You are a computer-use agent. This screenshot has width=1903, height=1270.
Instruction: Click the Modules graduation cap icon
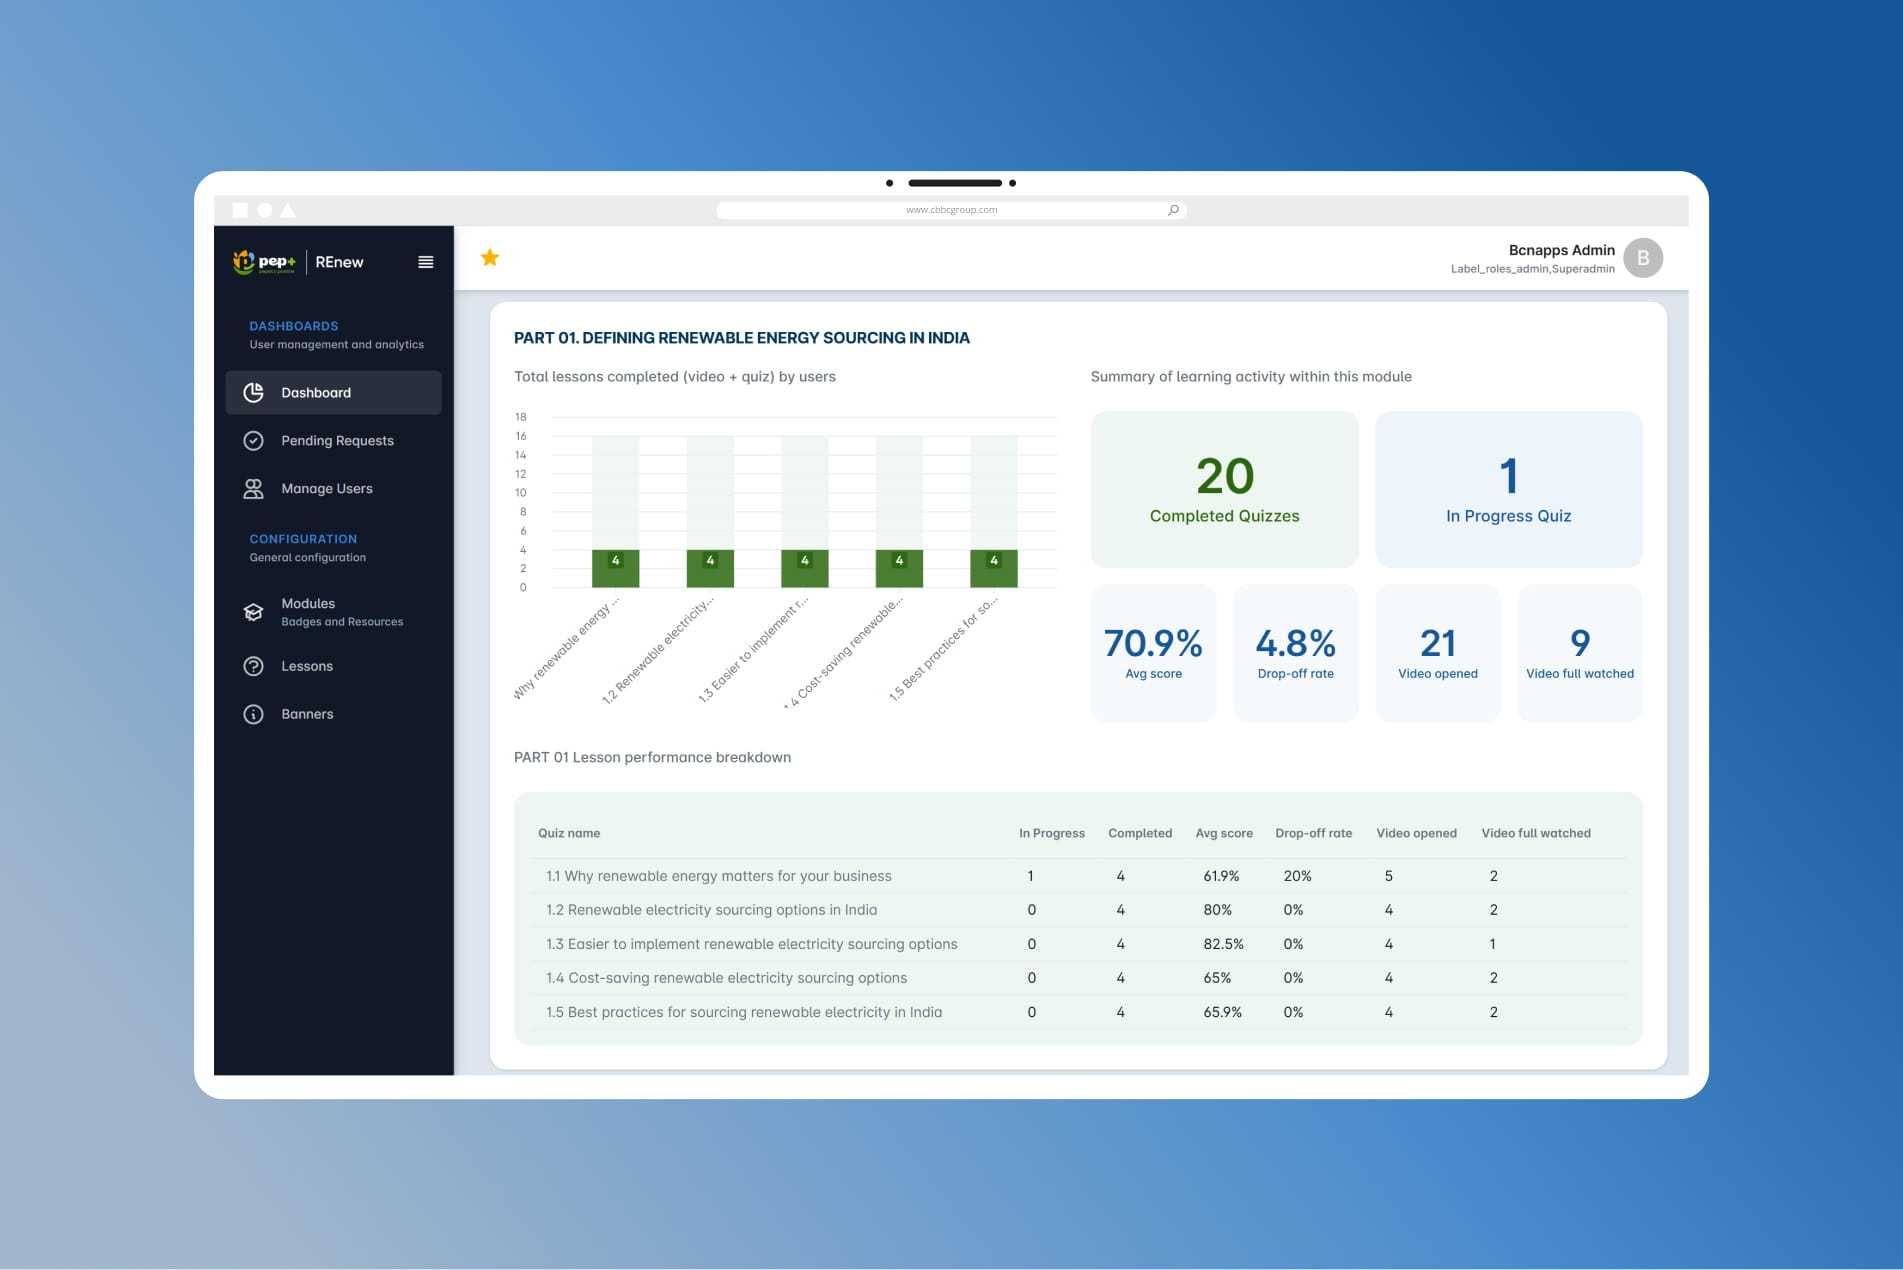pos(254,612)
